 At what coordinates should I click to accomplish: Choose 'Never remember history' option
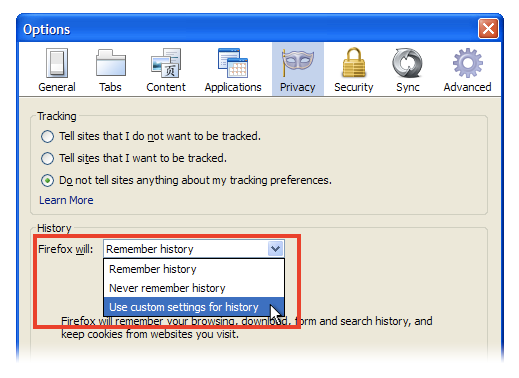[194, 288]
